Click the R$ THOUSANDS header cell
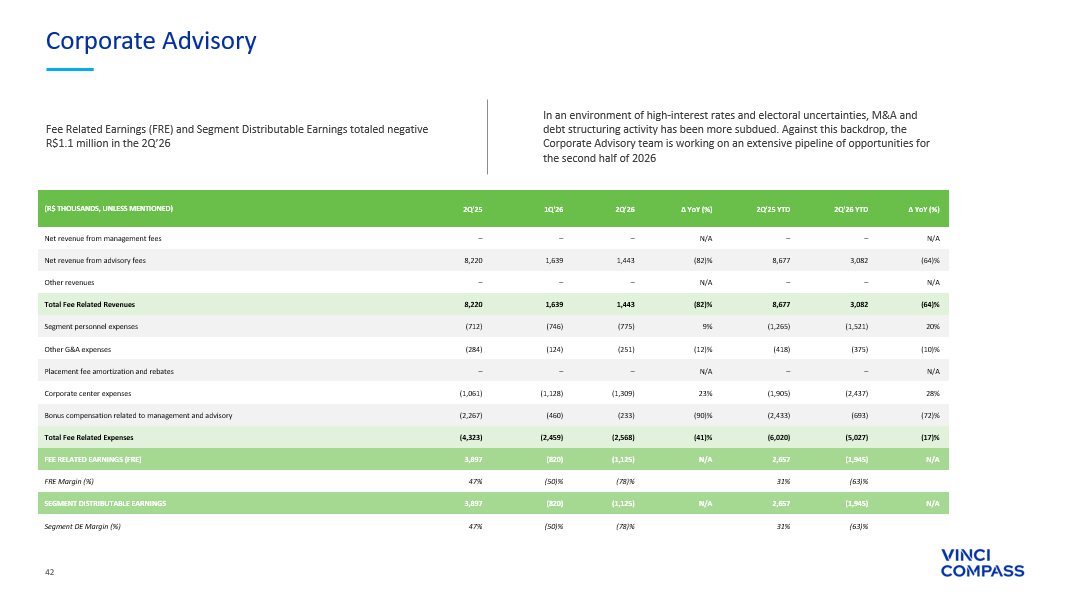The width and height of the screenshot is (1069, 600). tap(108, 209)
